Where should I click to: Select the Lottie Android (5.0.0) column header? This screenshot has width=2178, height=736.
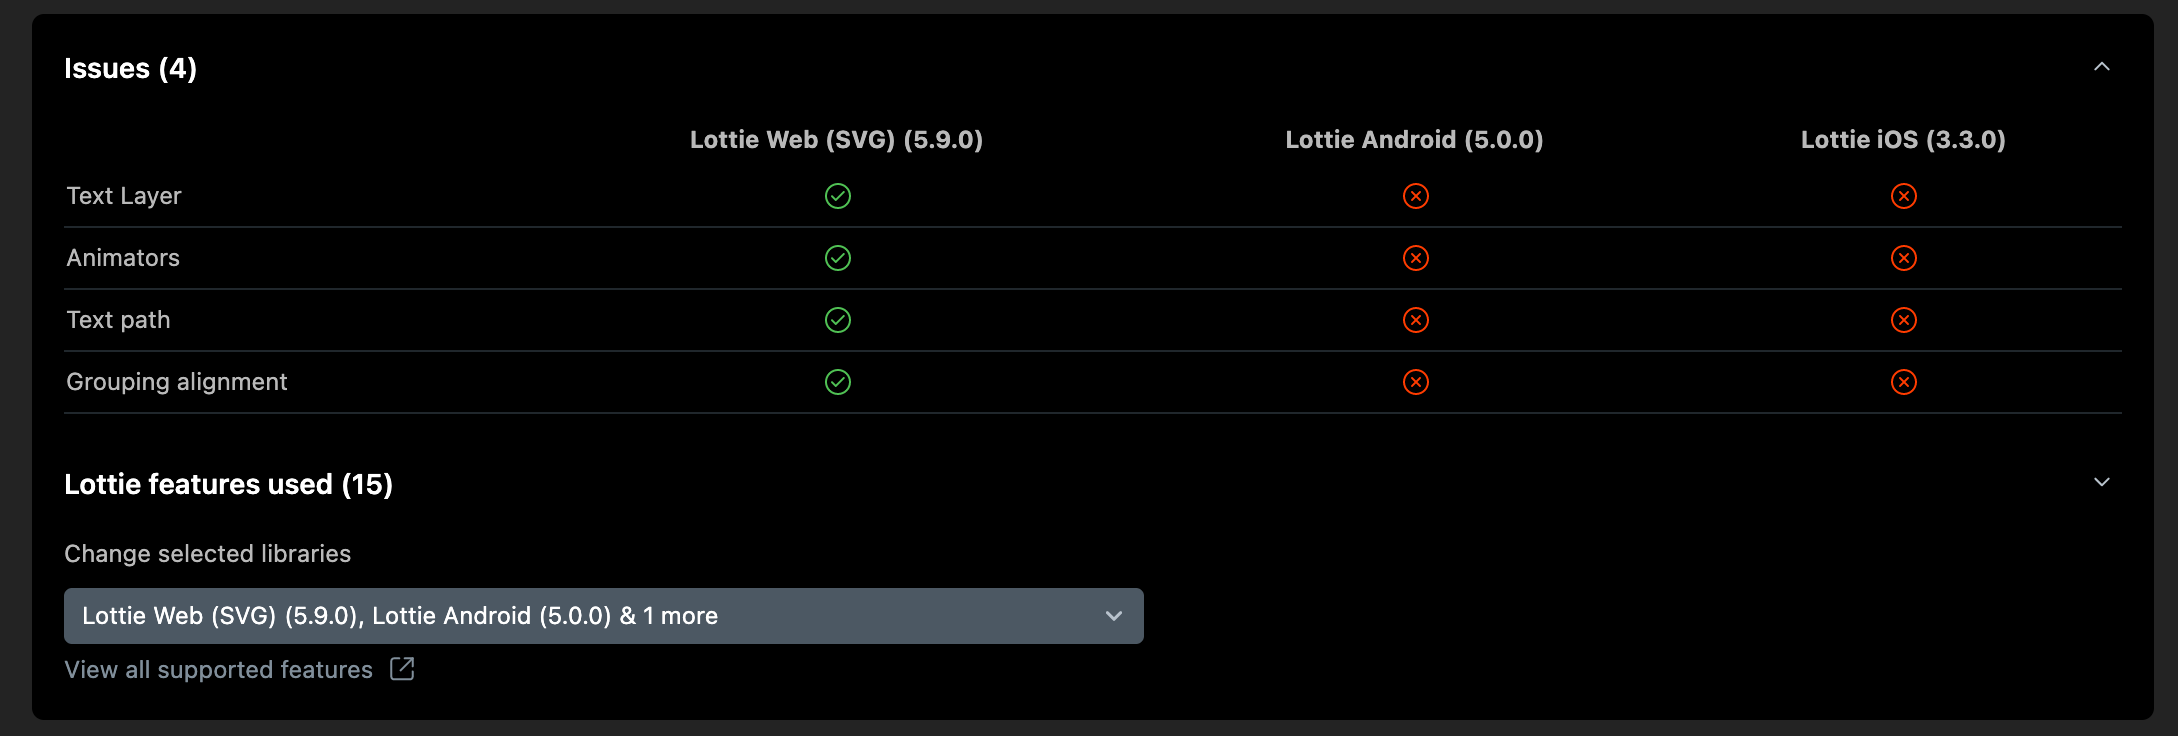1414,140
